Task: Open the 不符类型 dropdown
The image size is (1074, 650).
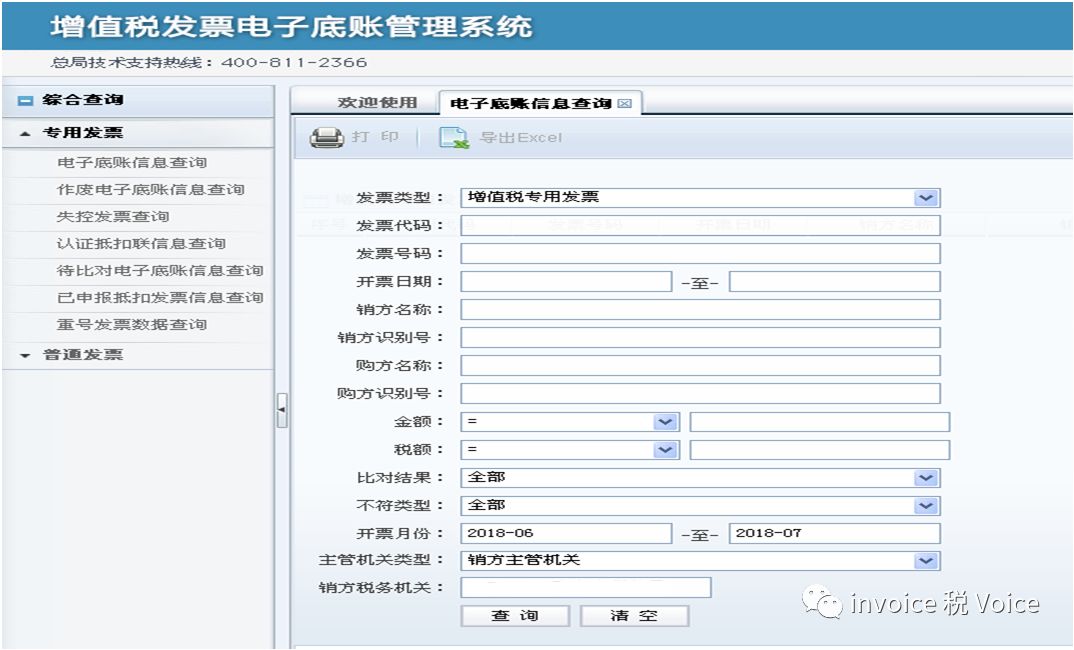Action: point(926,506)
